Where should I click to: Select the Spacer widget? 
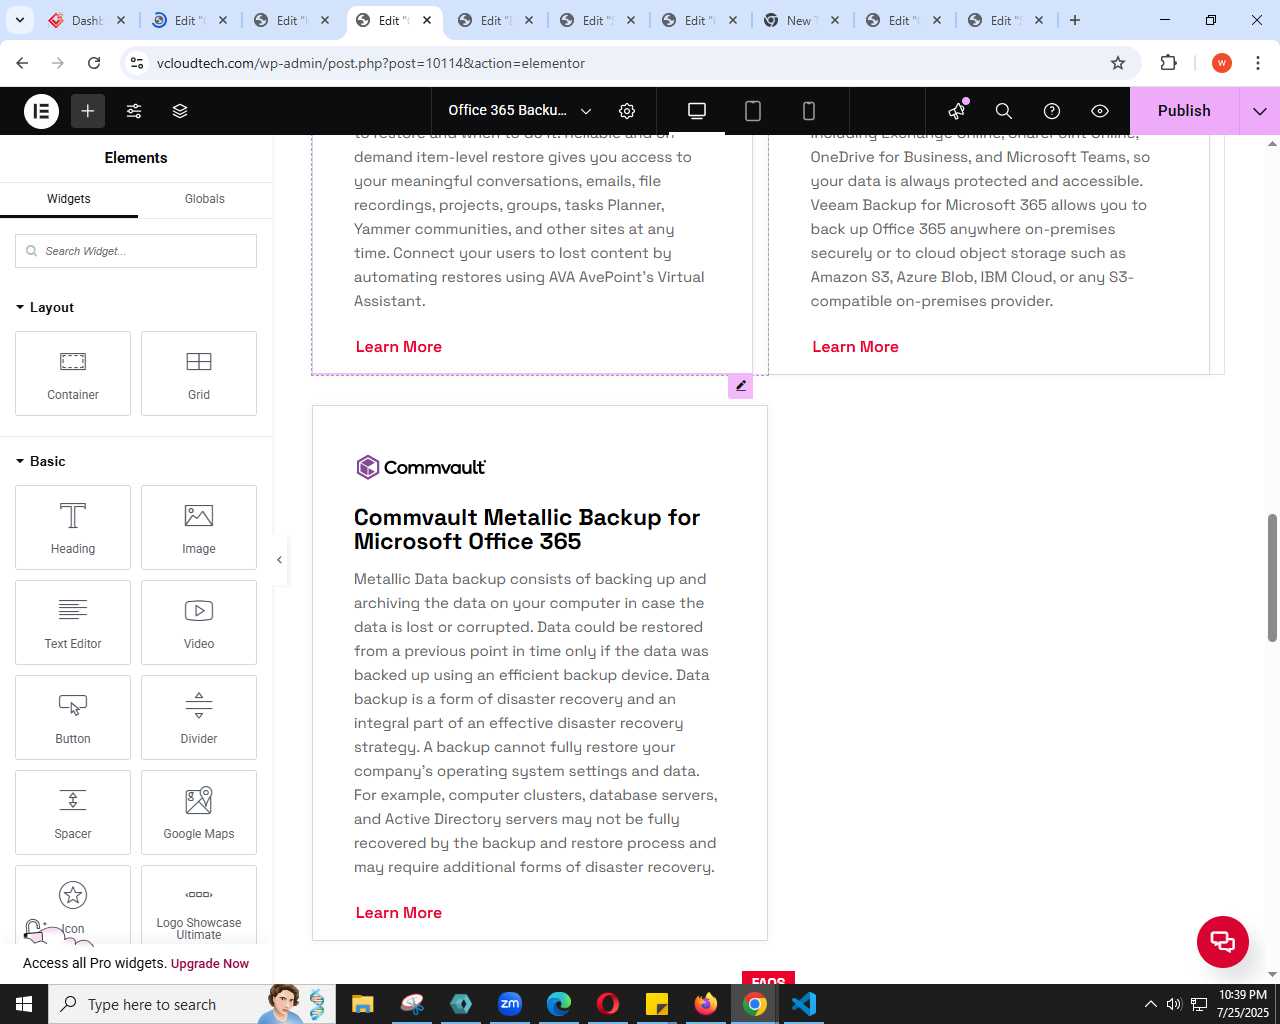coord(73,812)
